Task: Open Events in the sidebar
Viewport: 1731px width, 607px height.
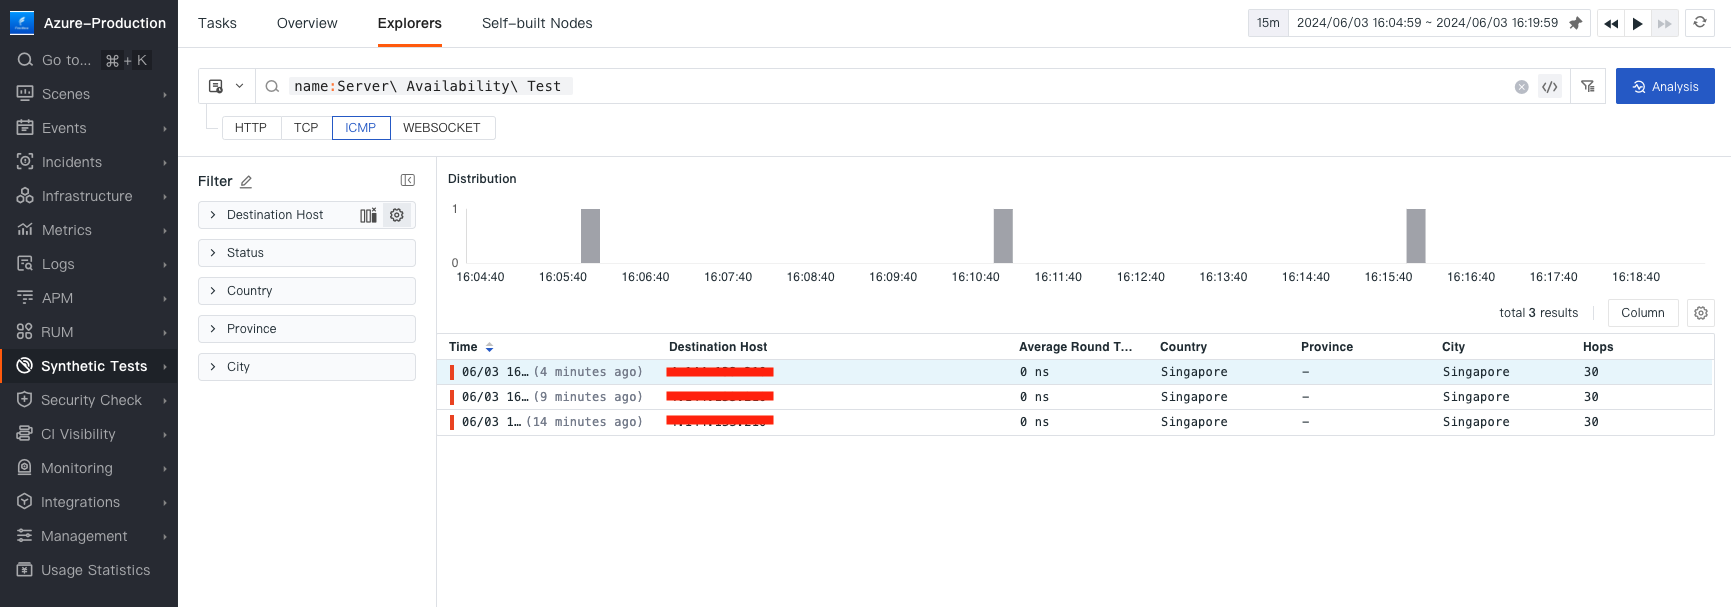Action: [x=89, y=128]
